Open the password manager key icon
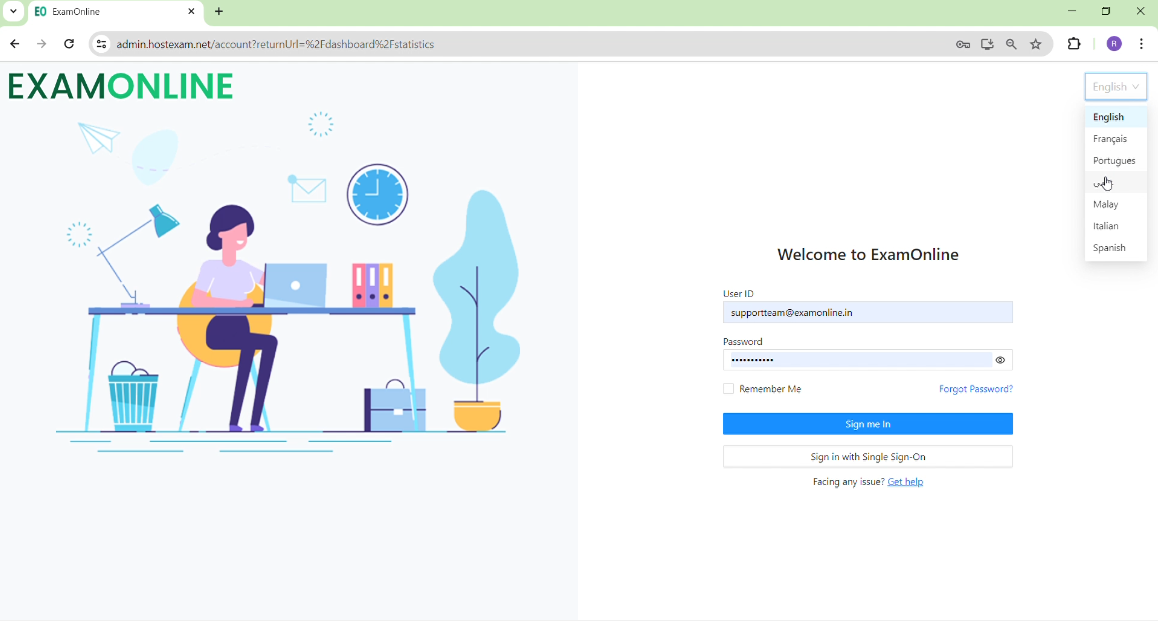The image size is (1158, 621). [x=963, y=44]
